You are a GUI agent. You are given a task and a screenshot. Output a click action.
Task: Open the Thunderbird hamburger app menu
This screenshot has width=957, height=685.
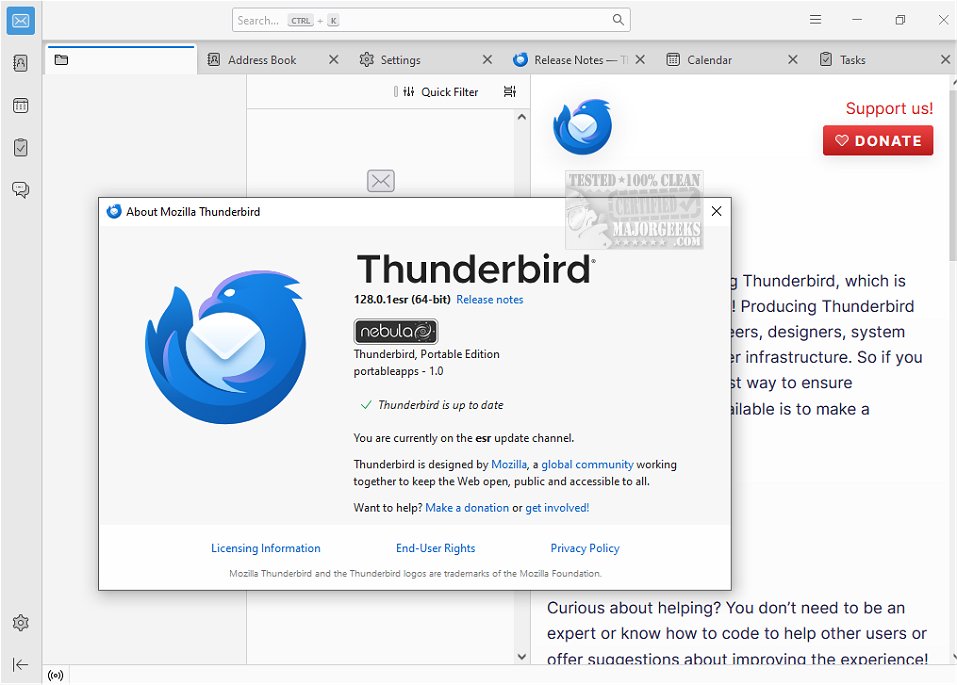point(815,20)
